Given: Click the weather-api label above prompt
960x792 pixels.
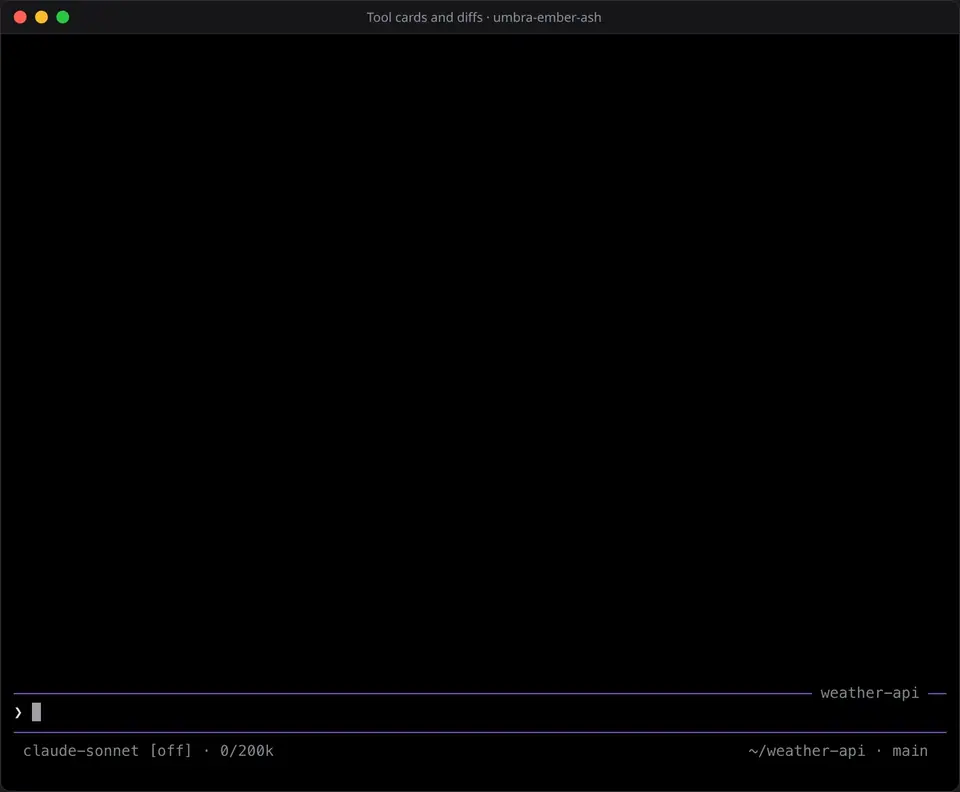Looking at the screenshot, I should pyautogui.click(x=869, y=693).
